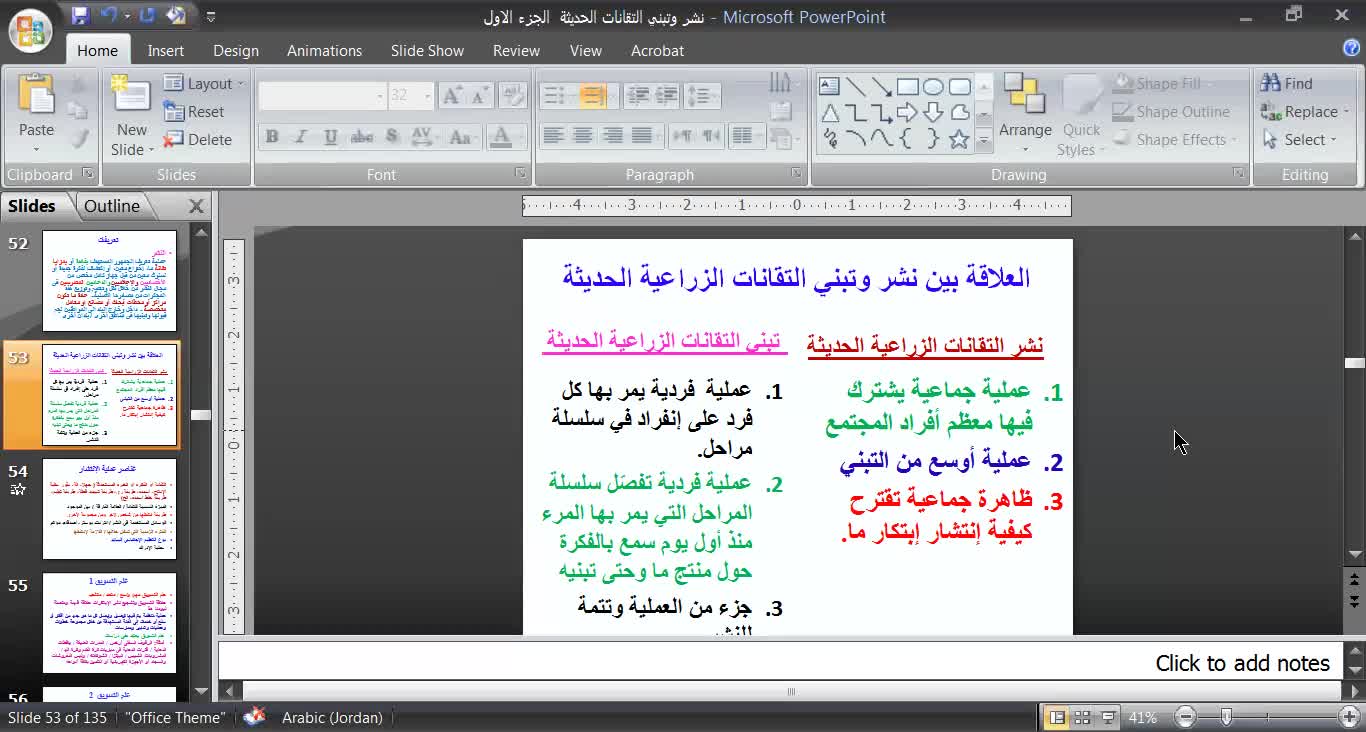
Task: Select the 5-Point Star shape
Action: click(959, 139)
